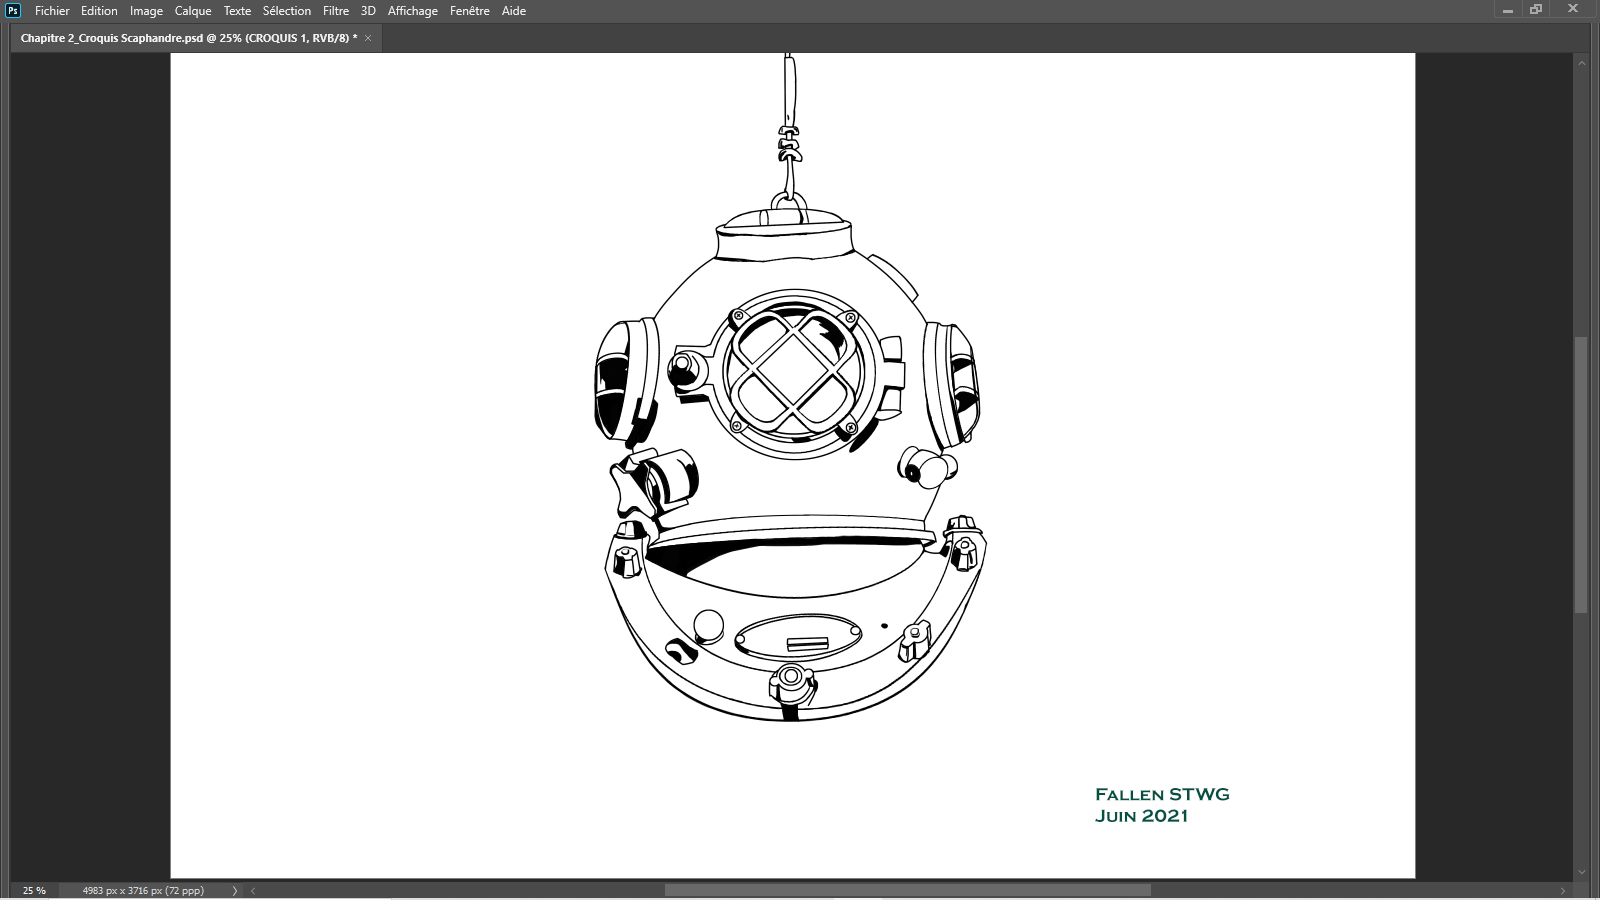
Task: Click the 25 % zoom level field
Action: point(34,890)
